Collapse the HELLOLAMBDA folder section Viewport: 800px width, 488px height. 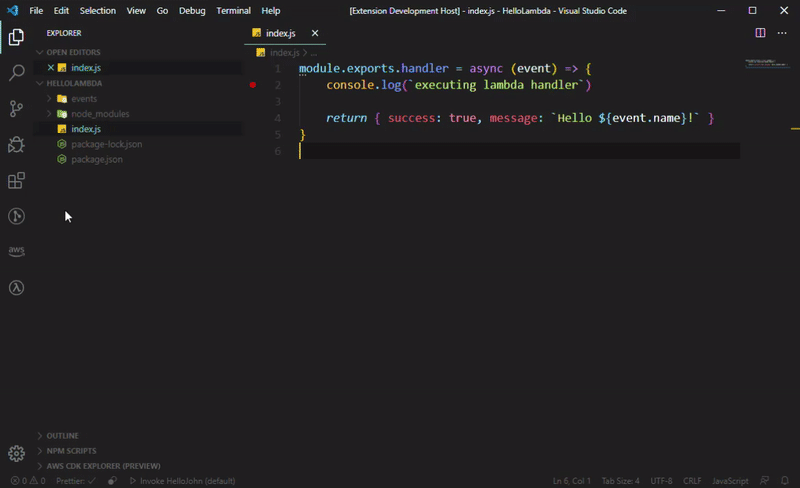[40, 83]
